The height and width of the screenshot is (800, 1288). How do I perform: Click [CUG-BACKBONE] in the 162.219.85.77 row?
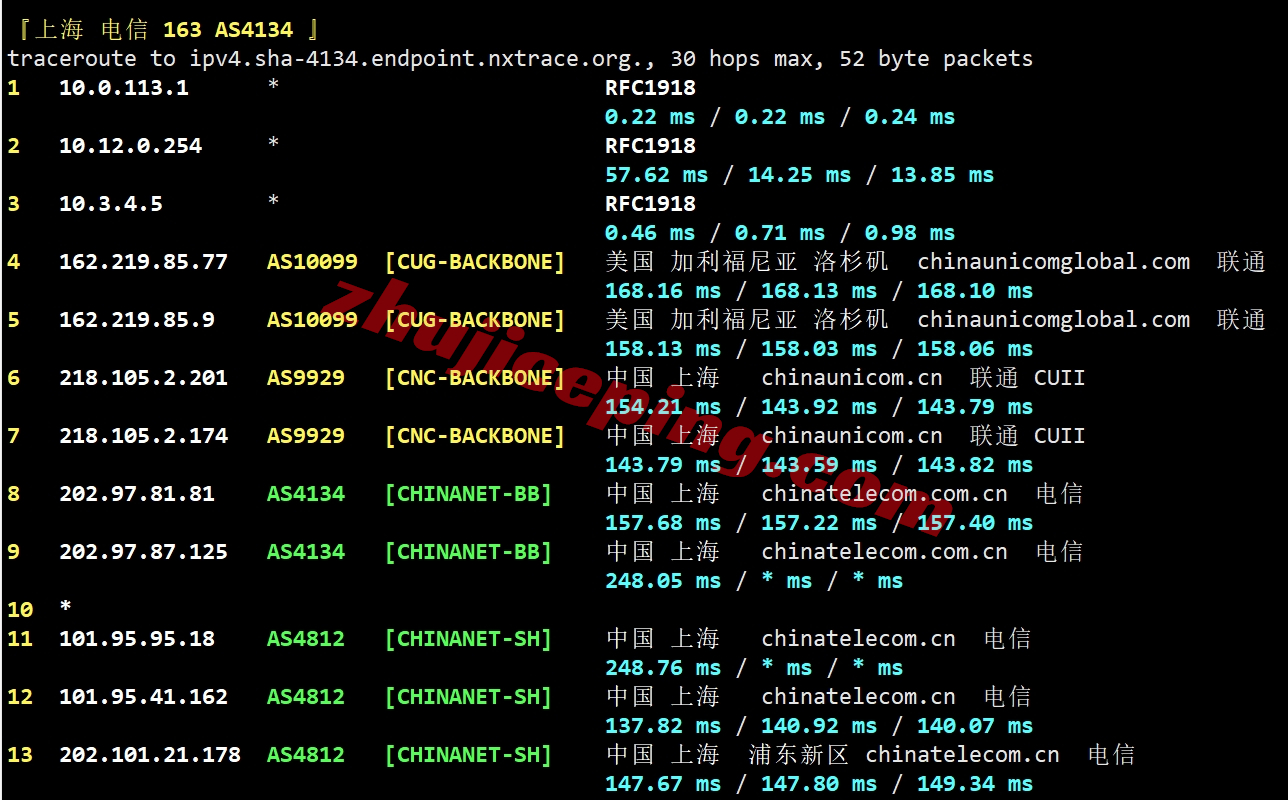click(x=475, y=262)
